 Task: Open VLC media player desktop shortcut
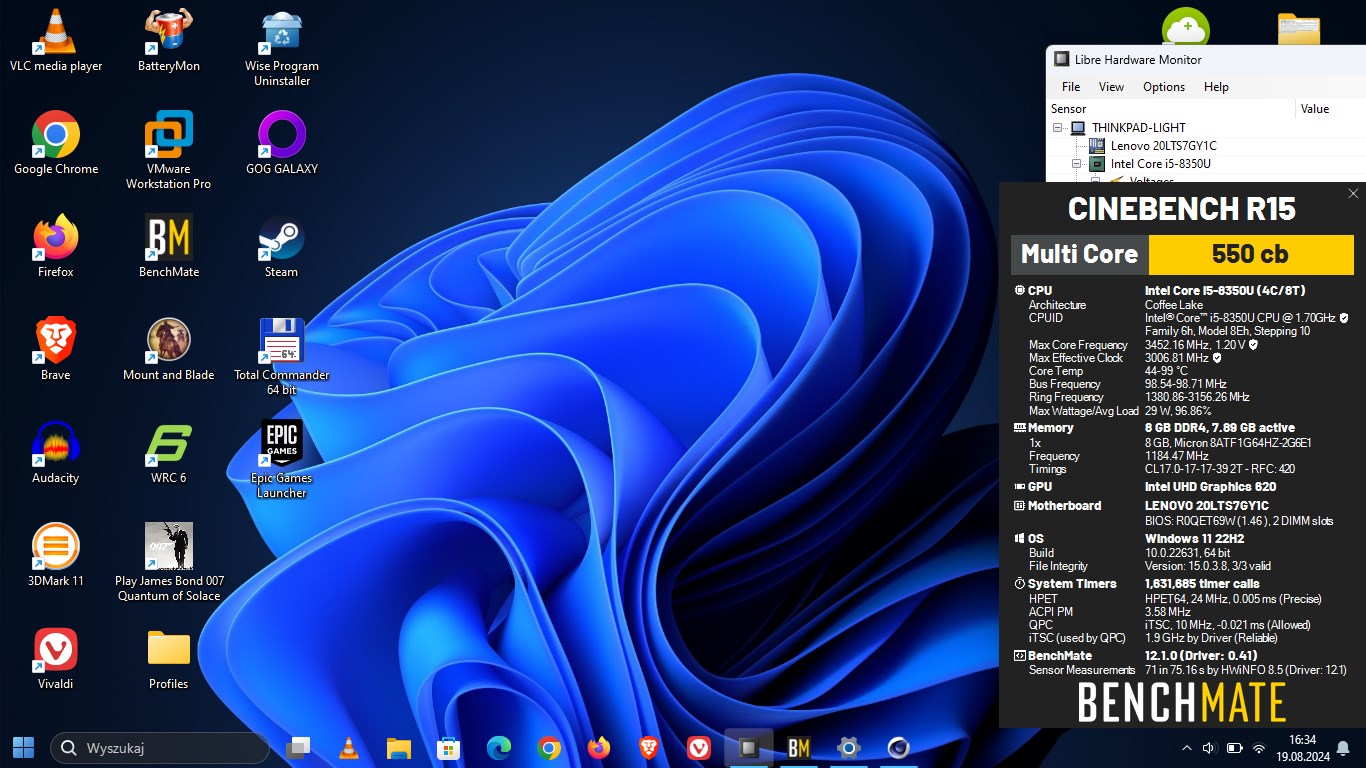click(56, 40)
